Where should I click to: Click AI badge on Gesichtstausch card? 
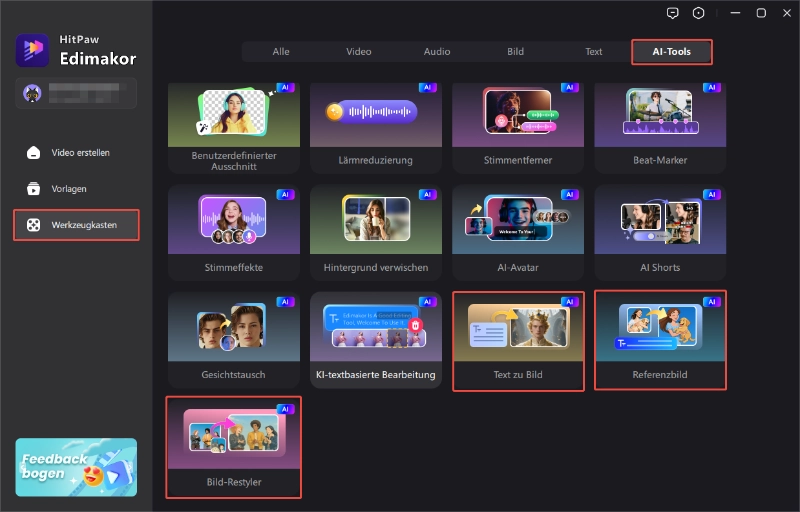click(x=285, y=301)
